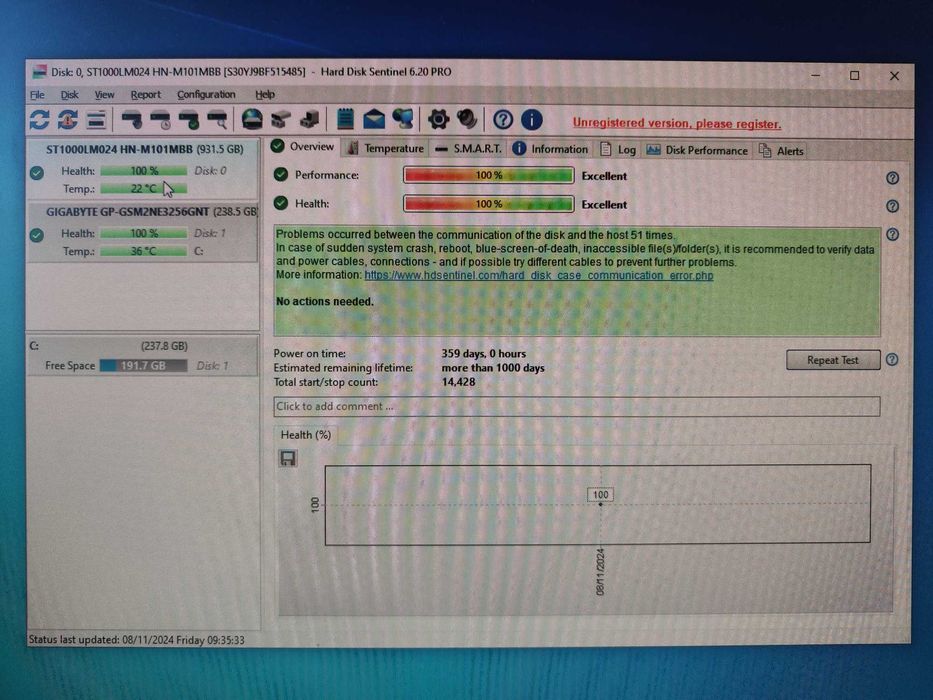Click the 'Status last updated' status bar text

click(x=136, y=640)
